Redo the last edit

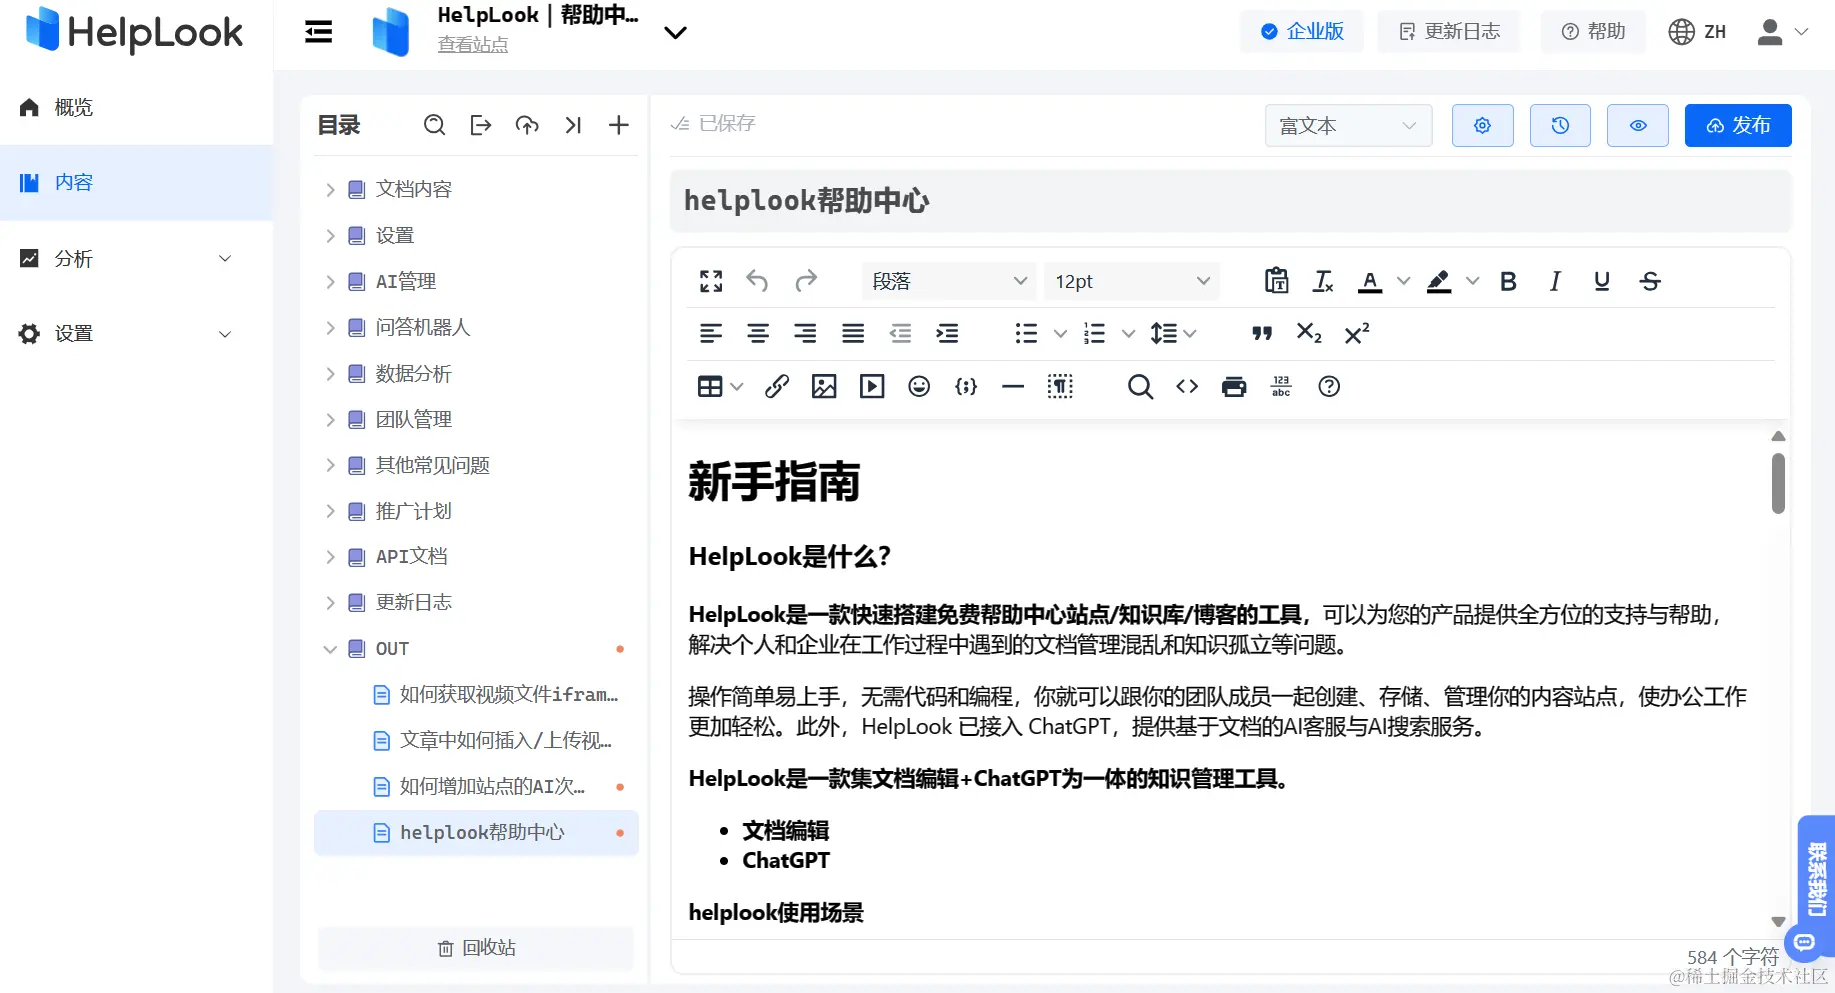point(806,282)
